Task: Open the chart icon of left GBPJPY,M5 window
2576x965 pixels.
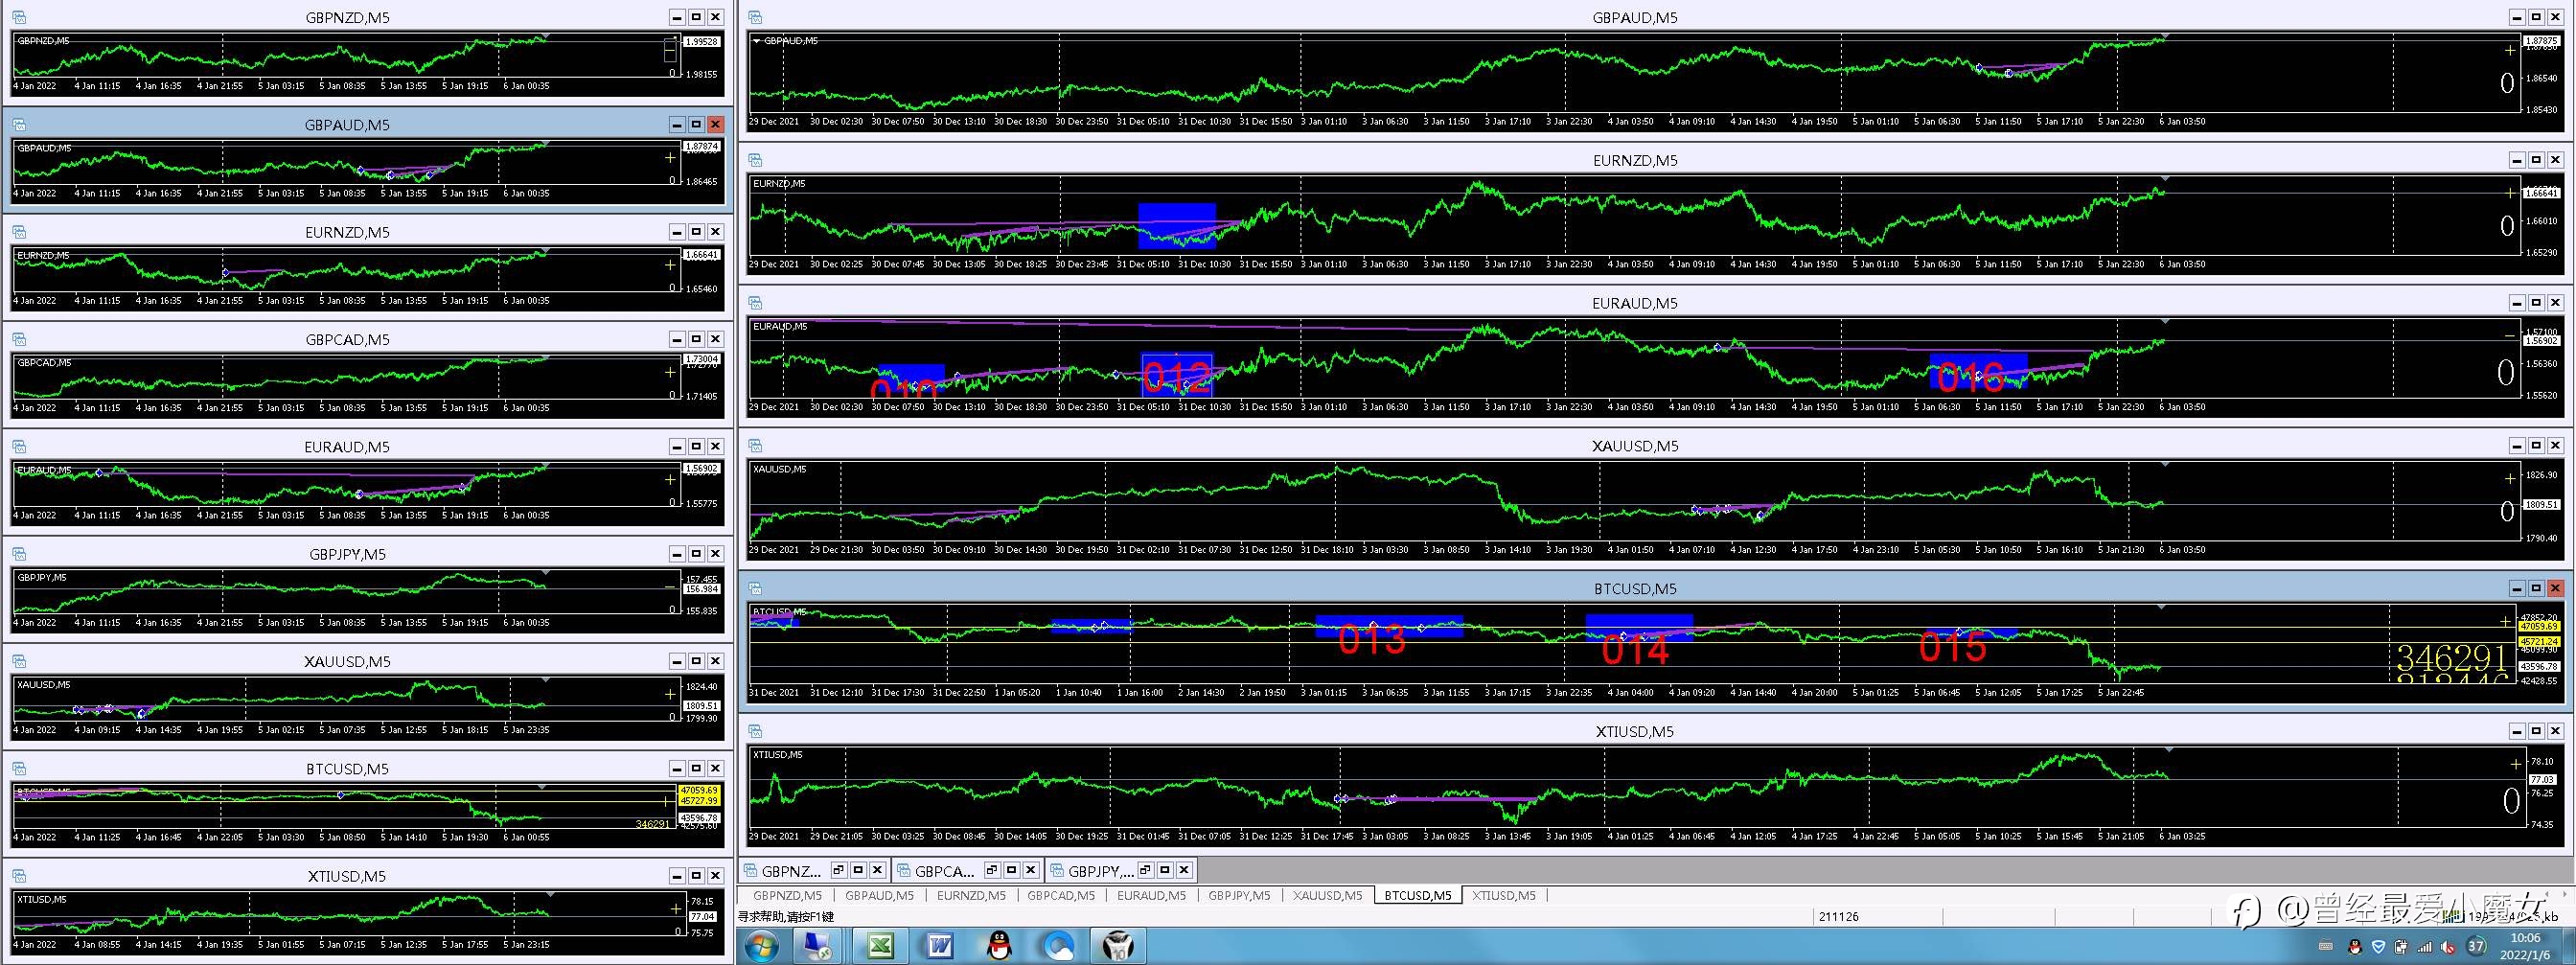Action: [x=20, y=553]
